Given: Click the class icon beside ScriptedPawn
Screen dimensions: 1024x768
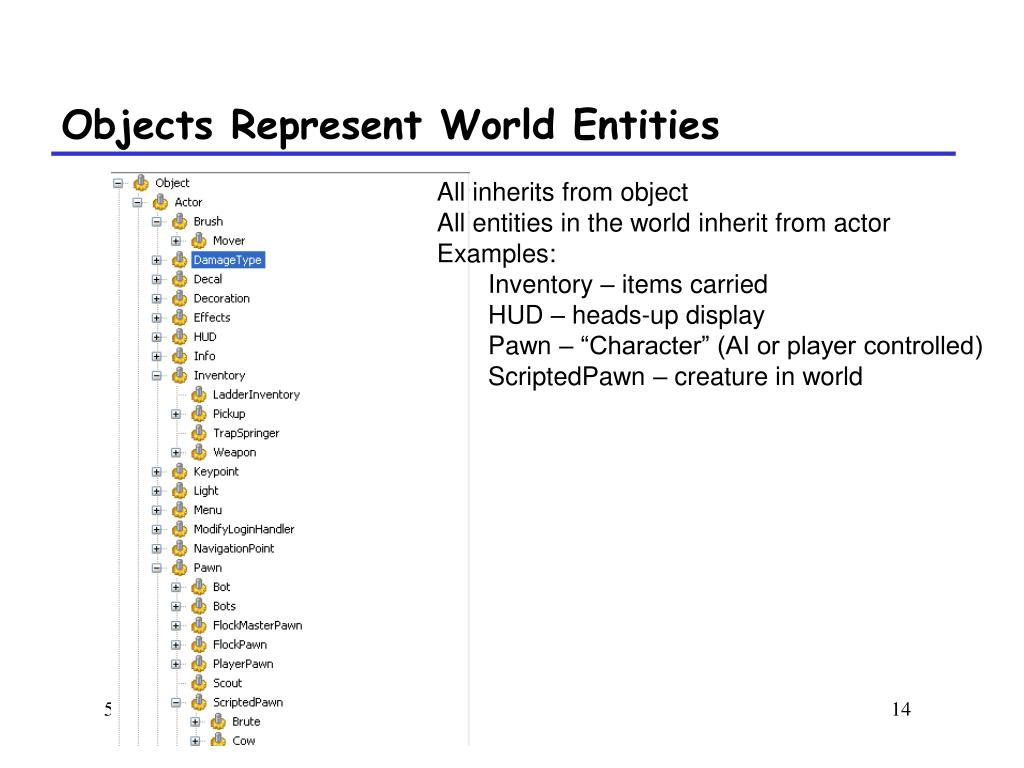Looking at the screenshot, I should [199, 703].
